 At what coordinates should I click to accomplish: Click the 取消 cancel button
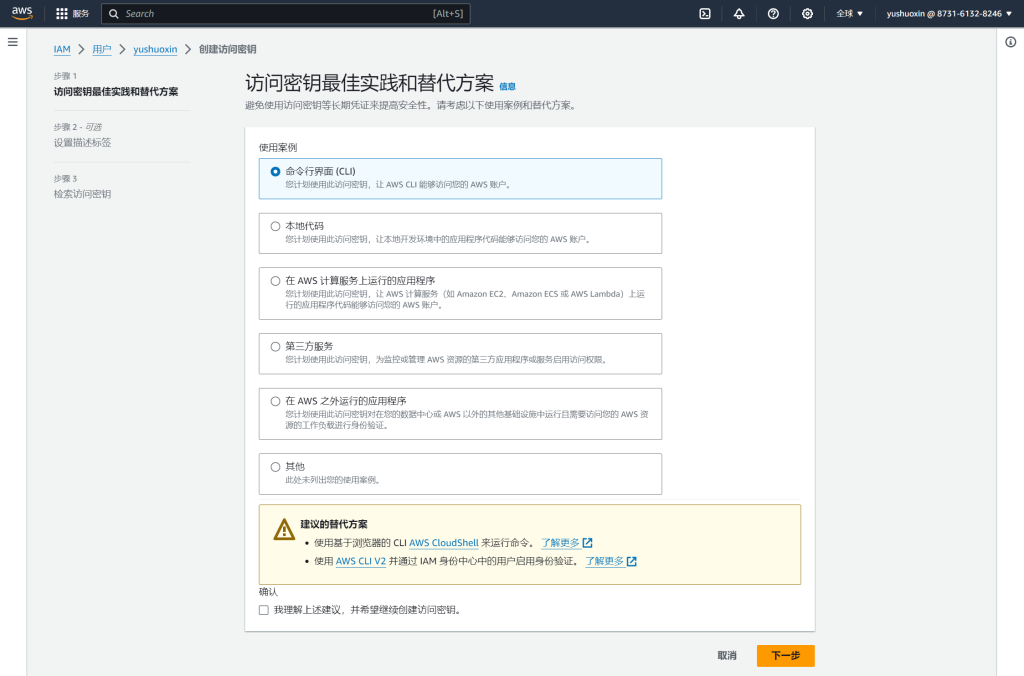click(727, 656)
